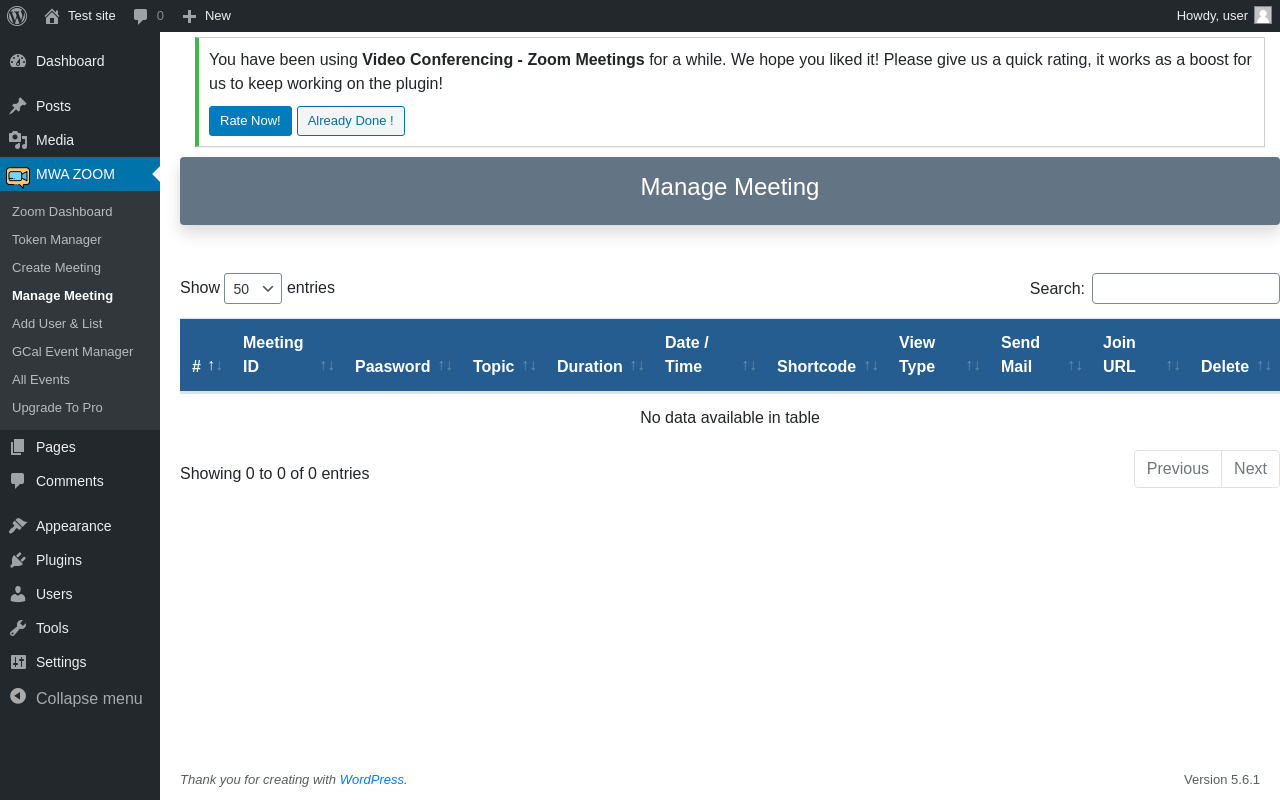
Task: Open the Create Meeting submenu item
Action: 56,268
